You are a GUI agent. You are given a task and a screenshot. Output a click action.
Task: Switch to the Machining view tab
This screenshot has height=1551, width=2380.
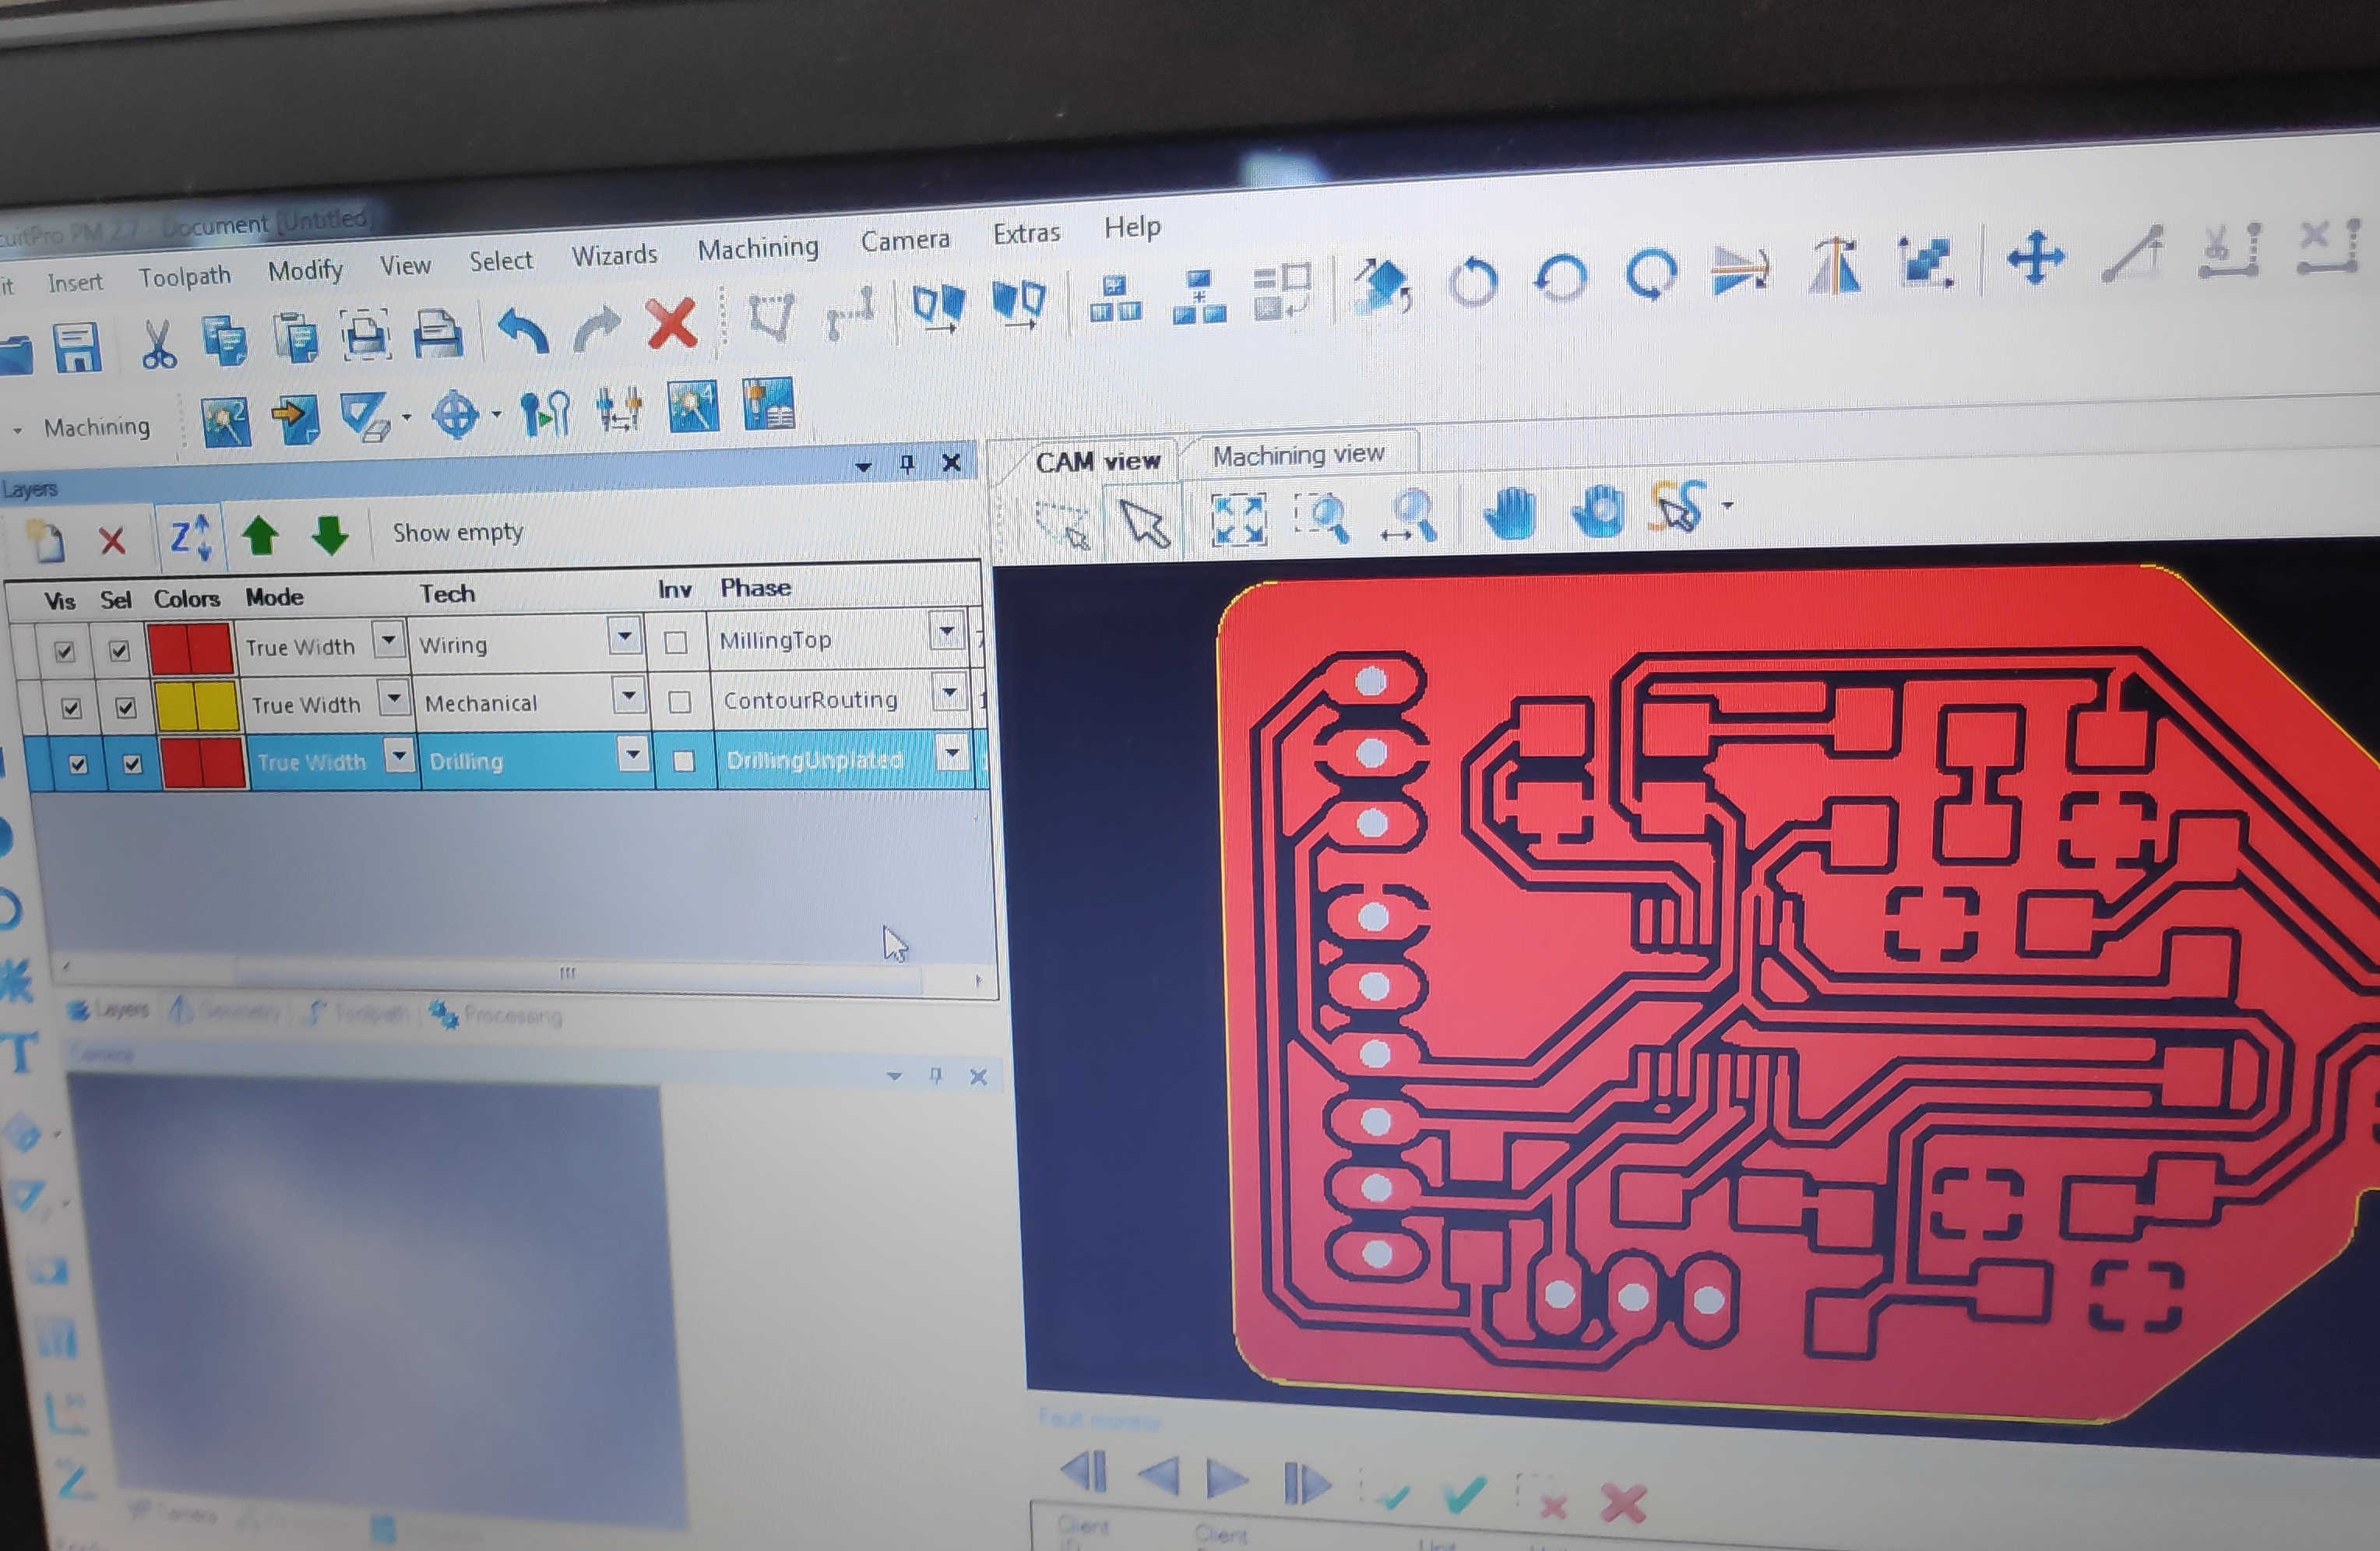tap(1298, 455)
